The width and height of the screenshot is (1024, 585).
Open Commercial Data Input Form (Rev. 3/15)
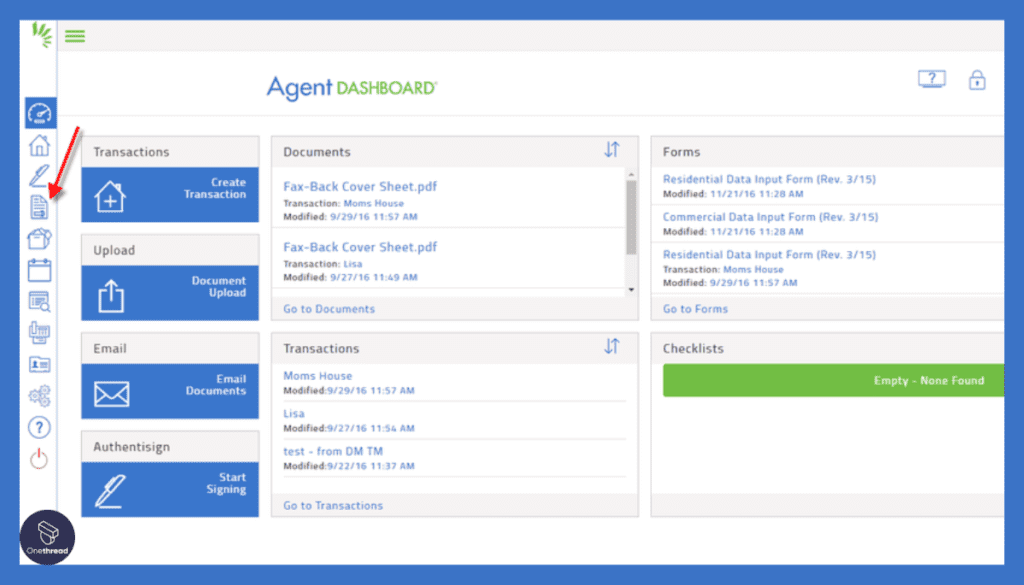click(771, 217)
